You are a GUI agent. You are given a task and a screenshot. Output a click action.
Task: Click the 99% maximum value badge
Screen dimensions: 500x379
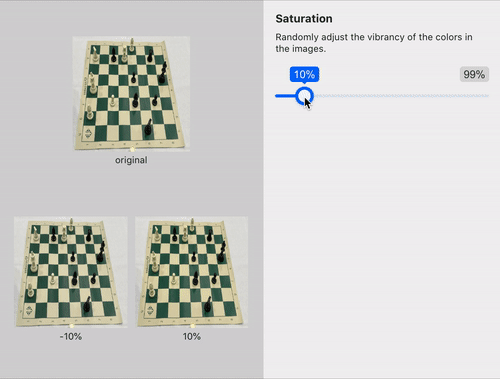(x=474, y=74)
